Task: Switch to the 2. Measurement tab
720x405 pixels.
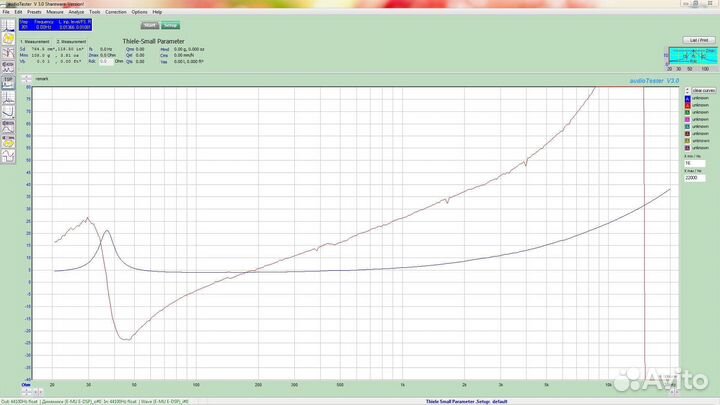Action: click(x=73, y=41)
